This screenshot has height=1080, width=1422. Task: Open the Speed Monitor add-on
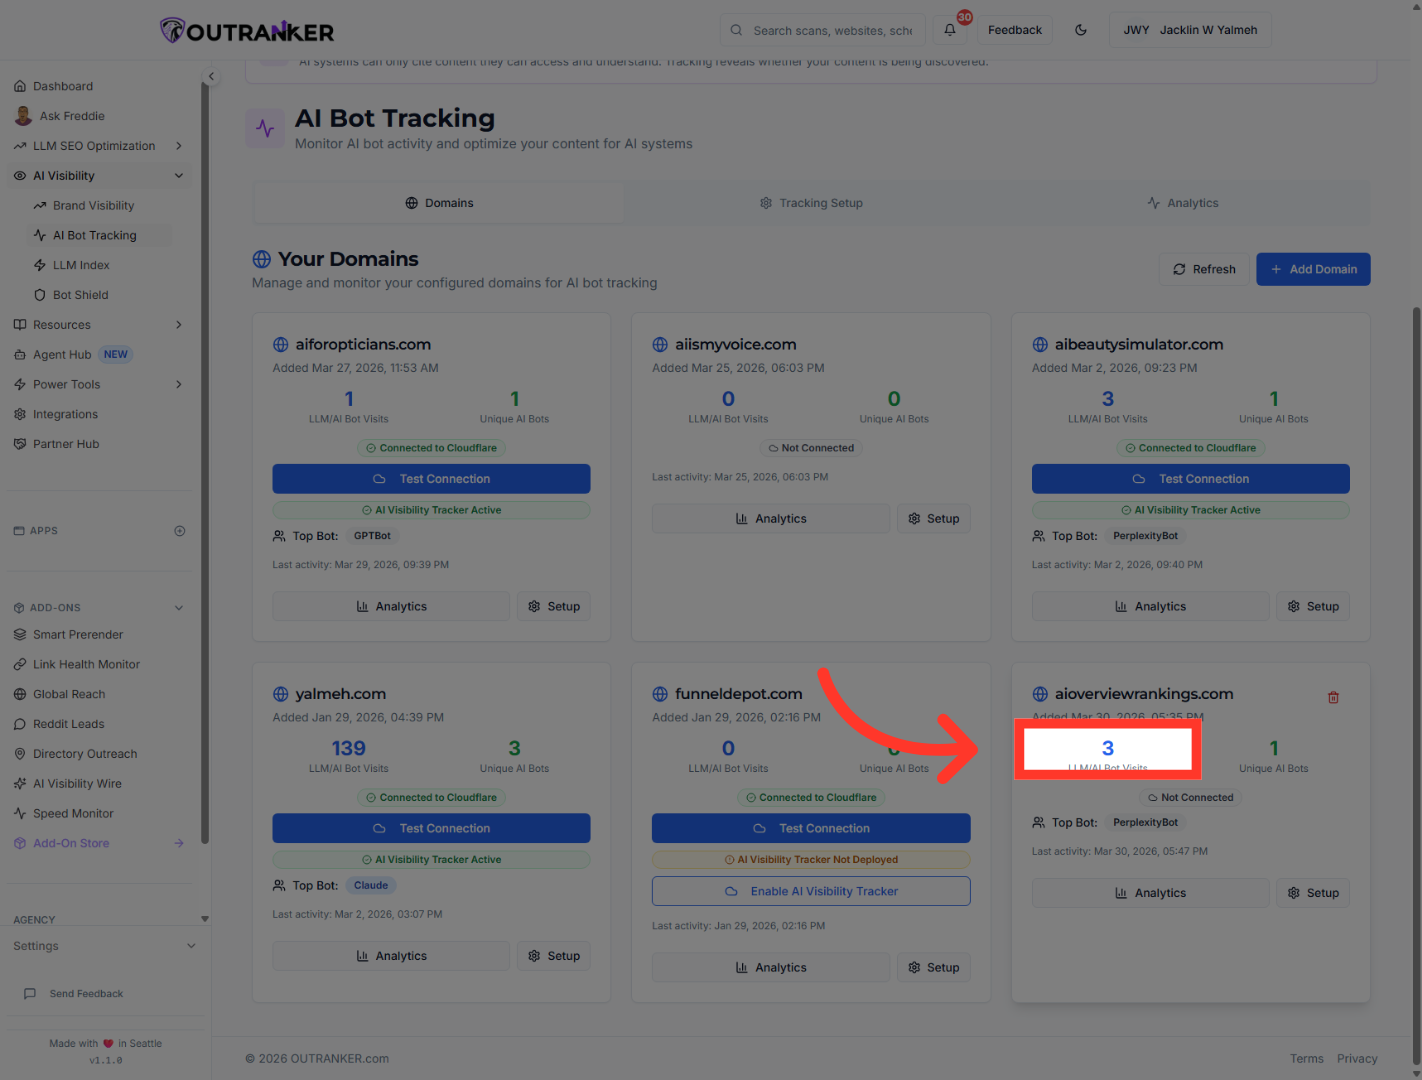pyautogui.click(x=73, y=815)
